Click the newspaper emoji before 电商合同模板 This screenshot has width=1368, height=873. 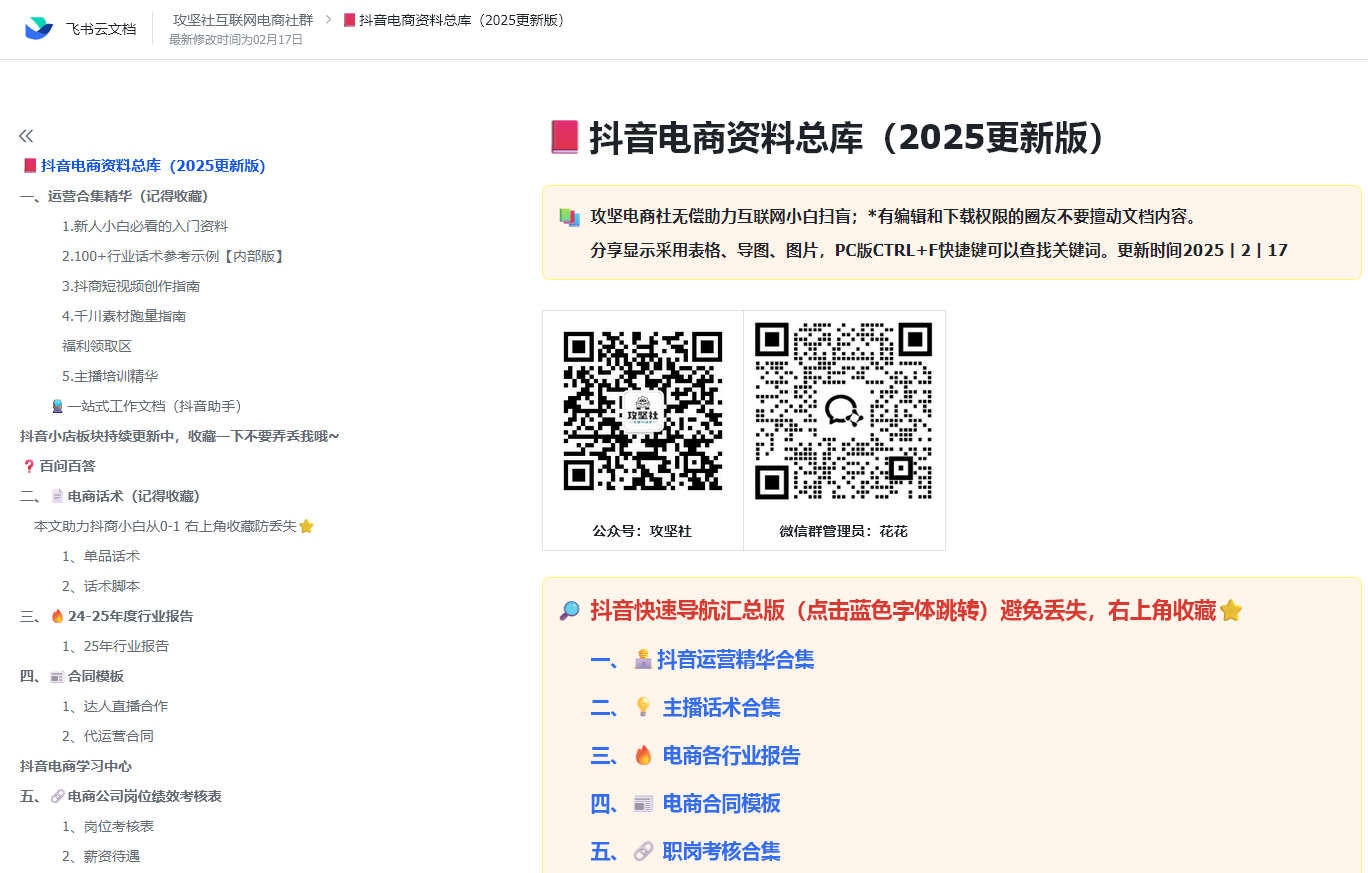click(643, 804)
